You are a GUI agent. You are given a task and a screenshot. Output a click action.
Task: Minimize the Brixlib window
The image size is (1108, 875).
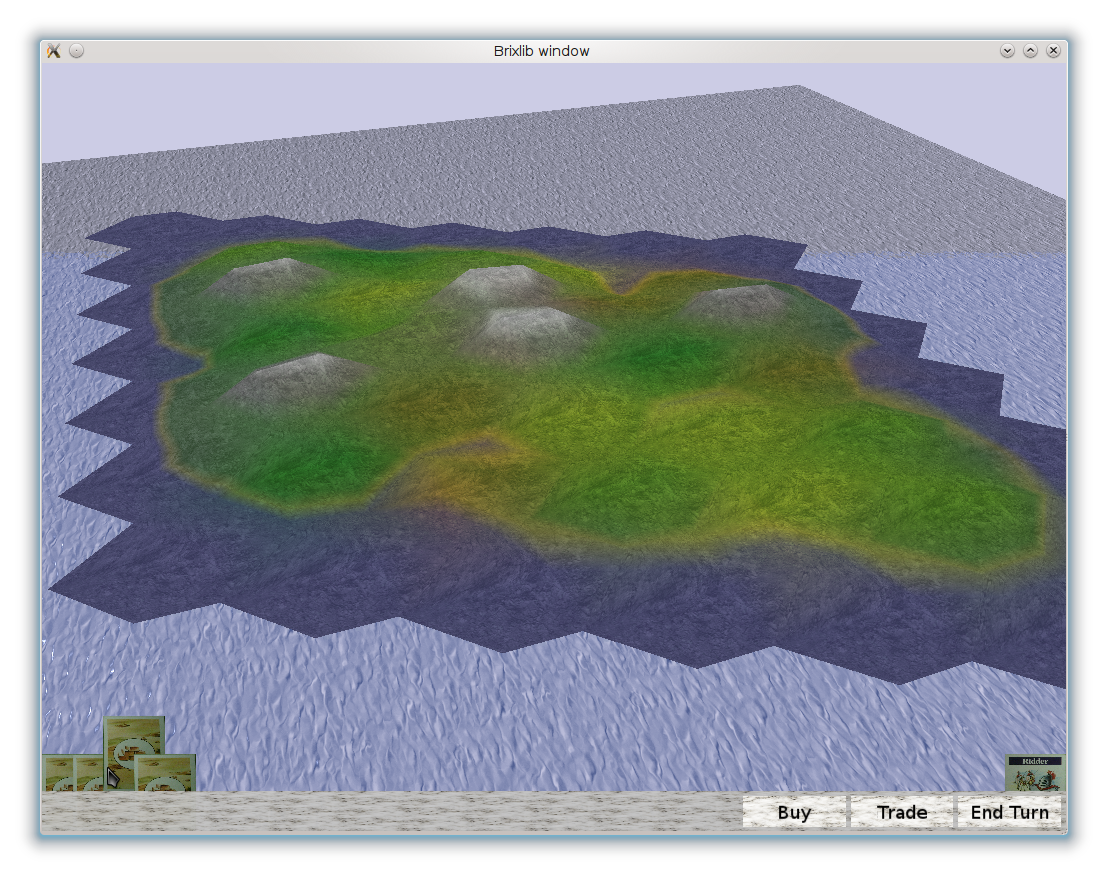[x=1007, y=51]
